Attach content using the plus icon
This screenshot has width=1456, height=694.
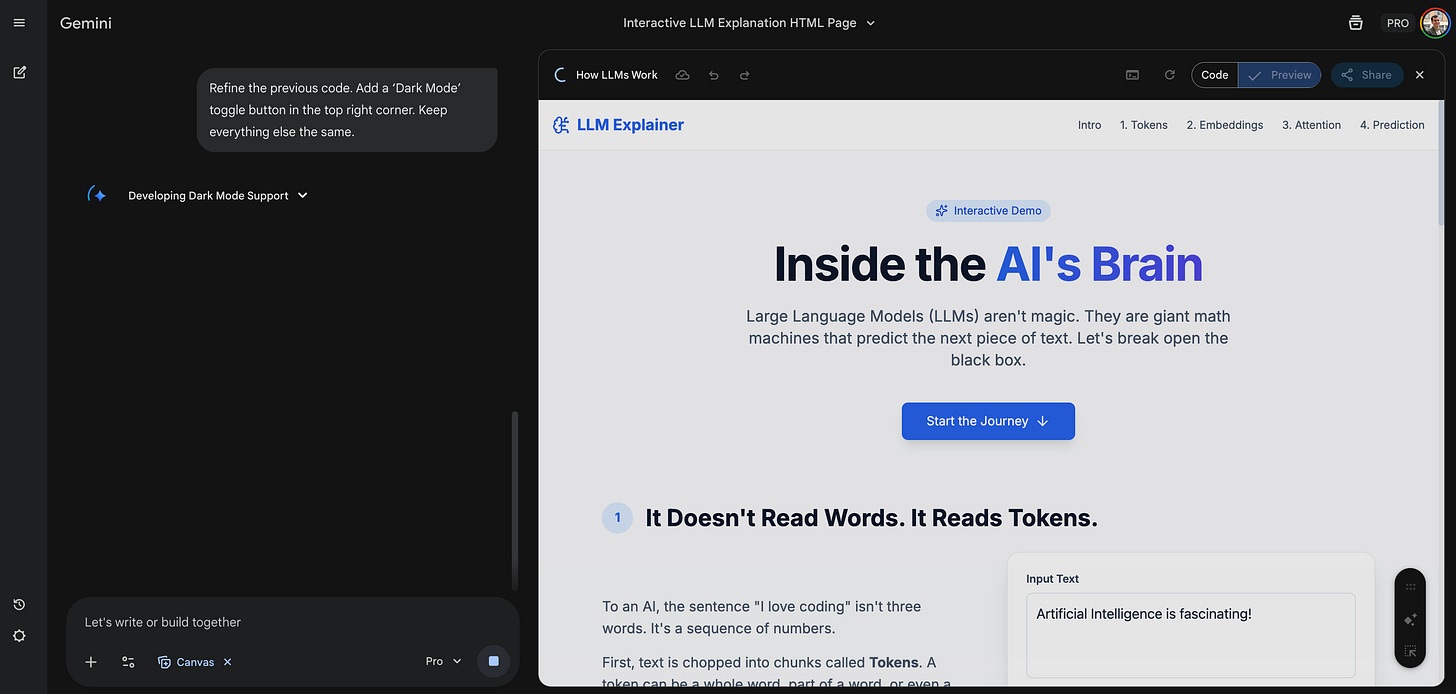coord(91,662)
